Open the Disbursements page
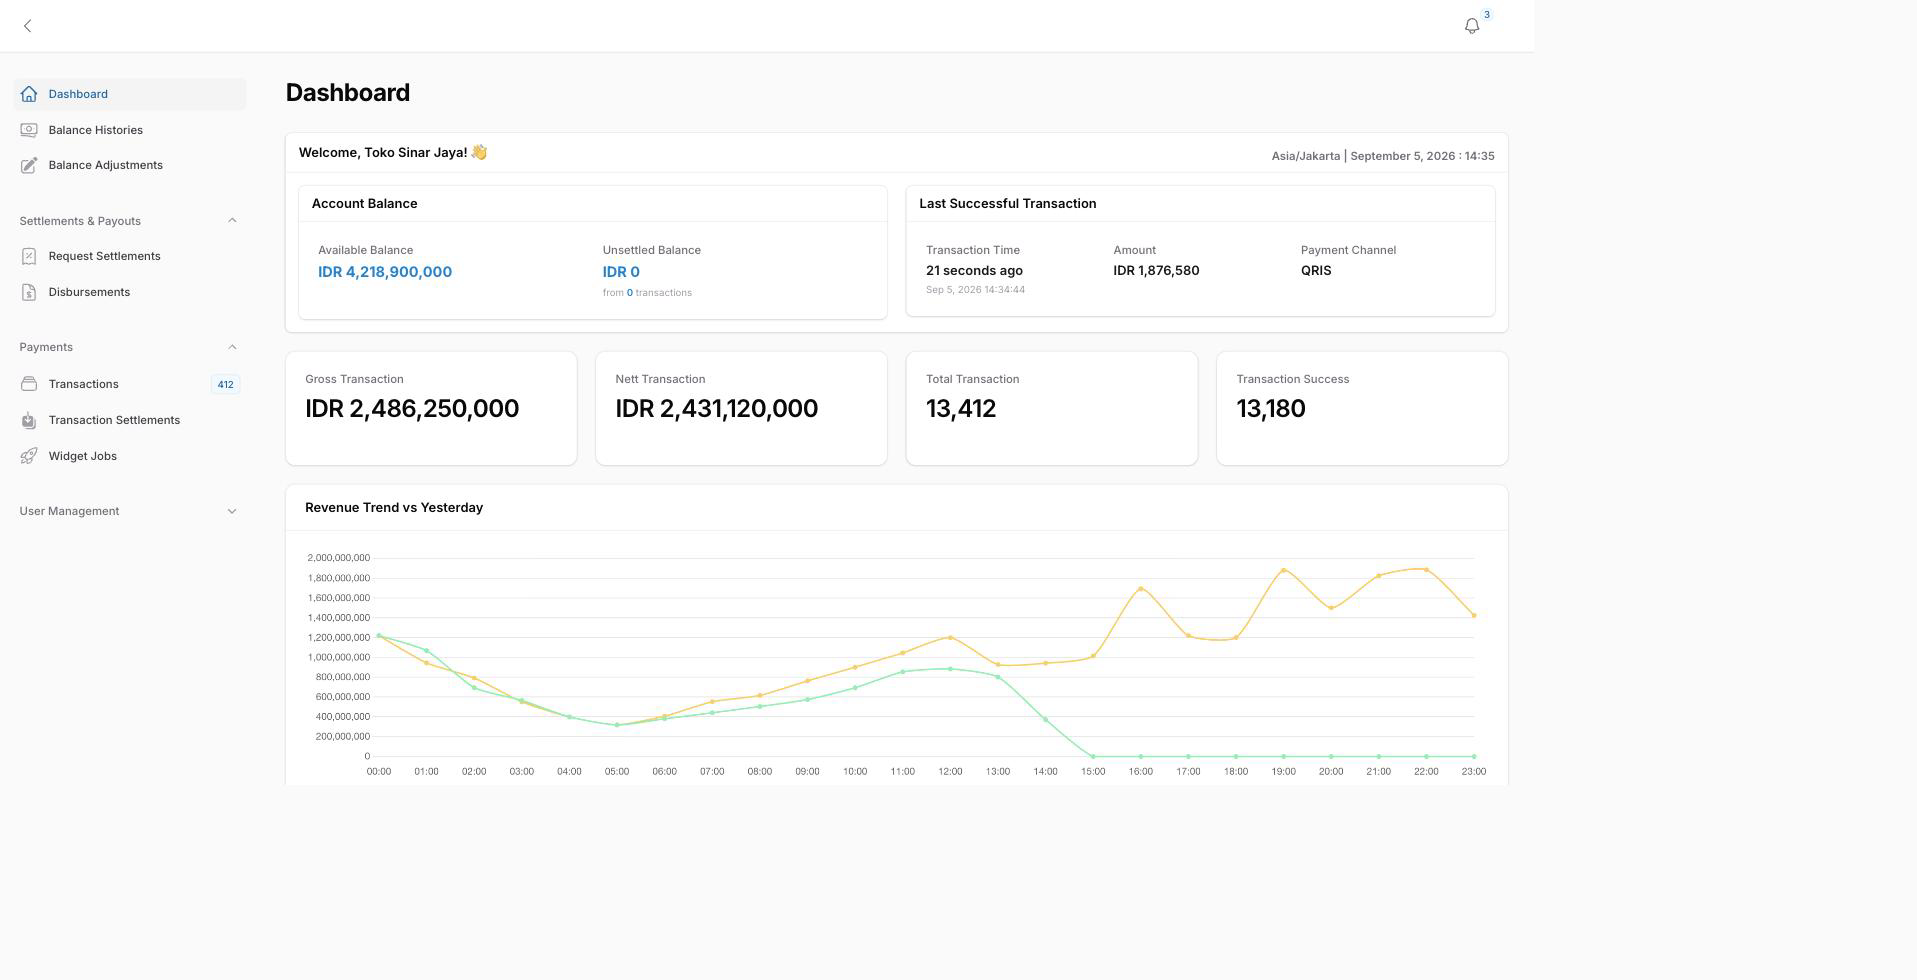 [x=130, y=292]
